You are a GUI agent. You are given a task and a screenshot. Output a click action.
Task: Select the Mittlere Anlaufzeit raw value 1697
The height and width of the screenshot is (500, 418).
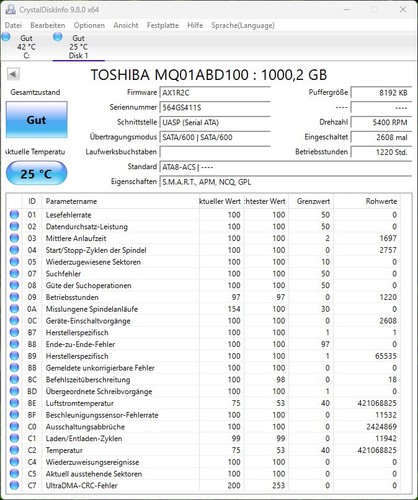coord(388,238)
